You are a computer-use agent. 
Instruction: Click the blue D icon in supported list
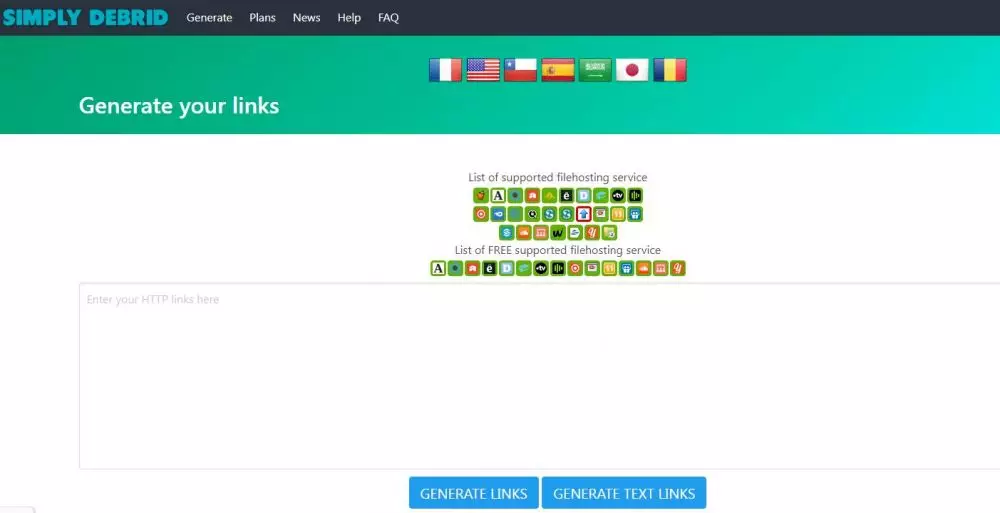point(584,195)
